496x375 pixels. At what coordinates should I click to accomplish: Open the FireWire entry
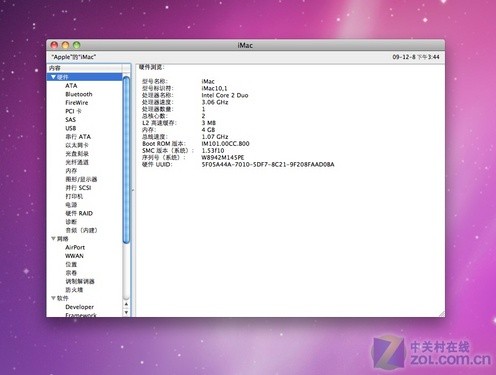[77, 103]
